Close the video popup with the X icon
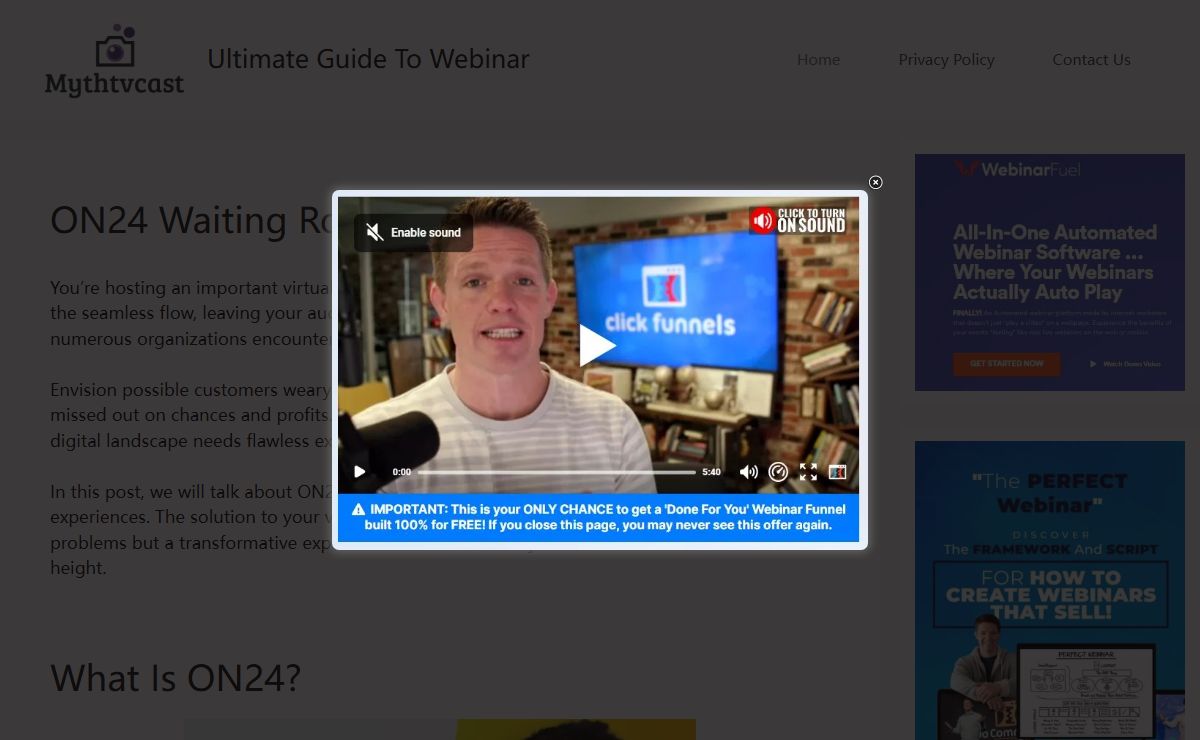 (876, 182)
